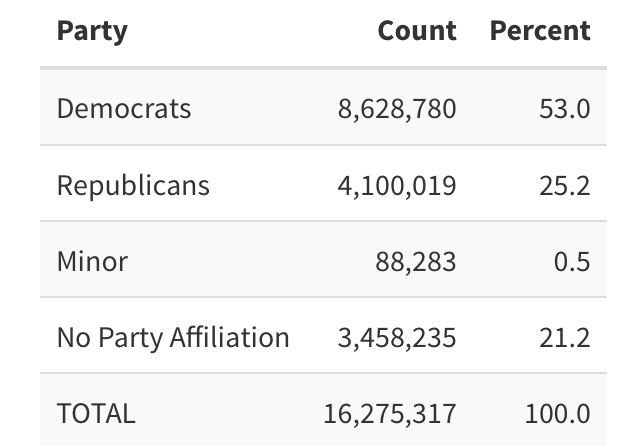Click the Count column header
Screen dimensions: 638x446
click(417, 31)
